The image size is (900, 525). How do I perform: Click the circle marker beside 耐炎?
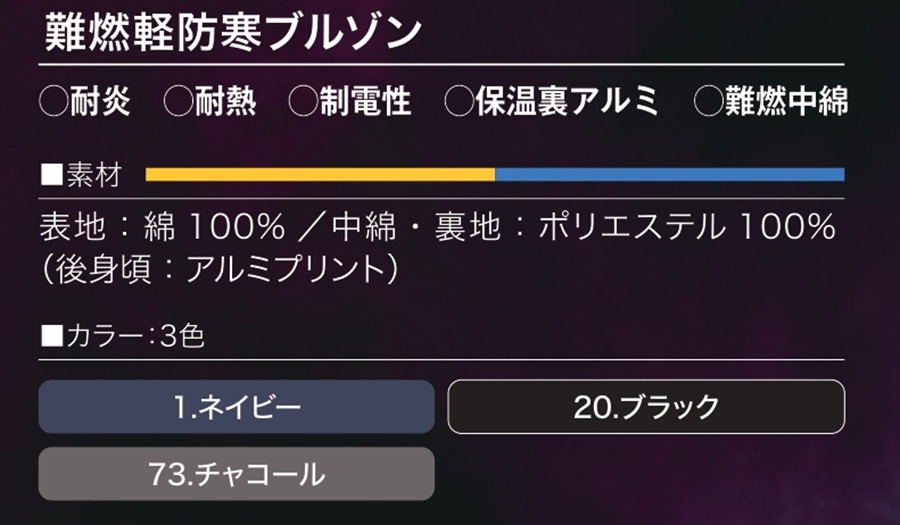point(54,101)
